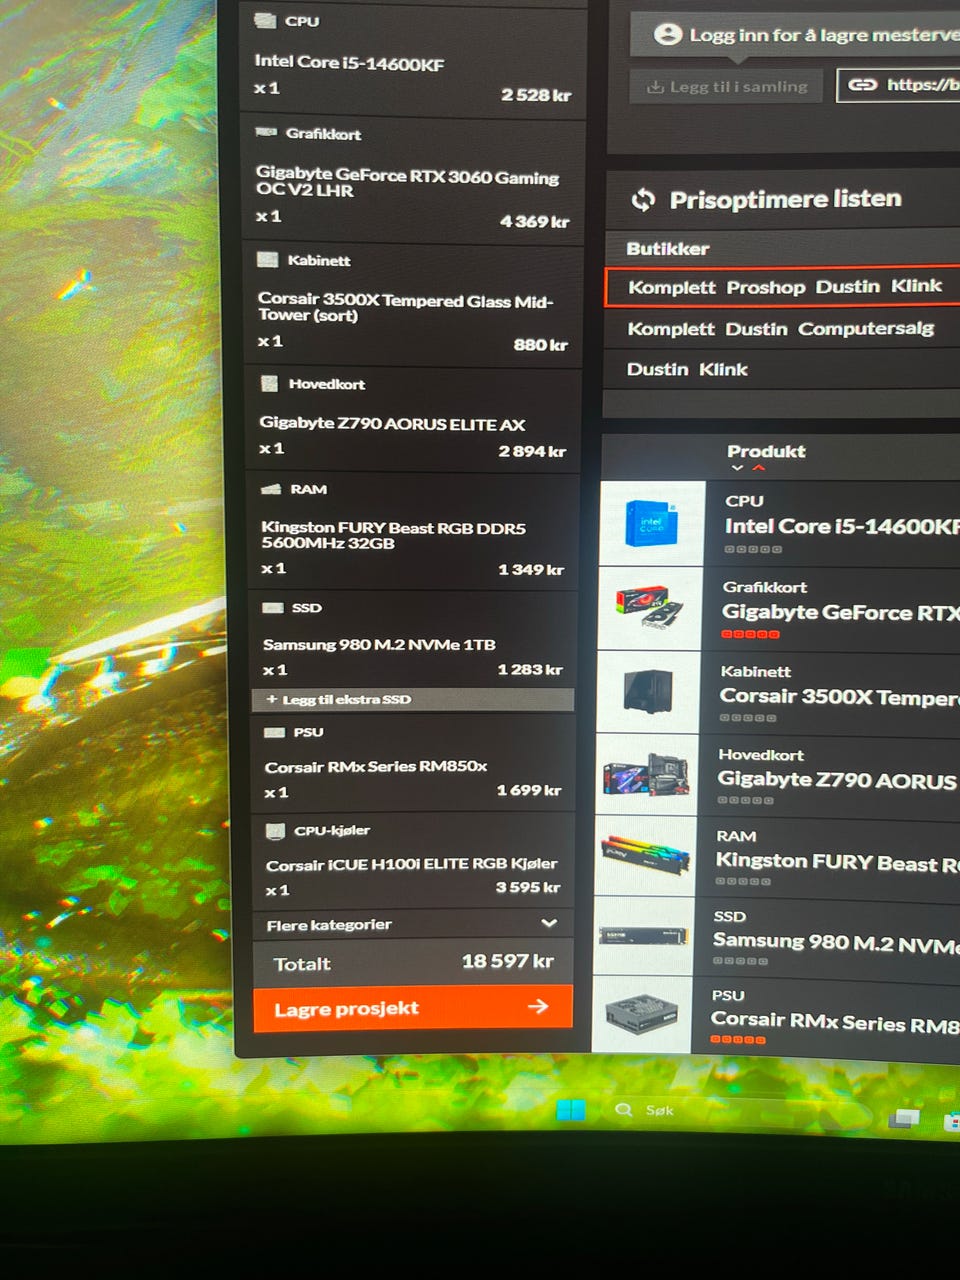Open the Task View icon in taskbar

(905, 1119)
